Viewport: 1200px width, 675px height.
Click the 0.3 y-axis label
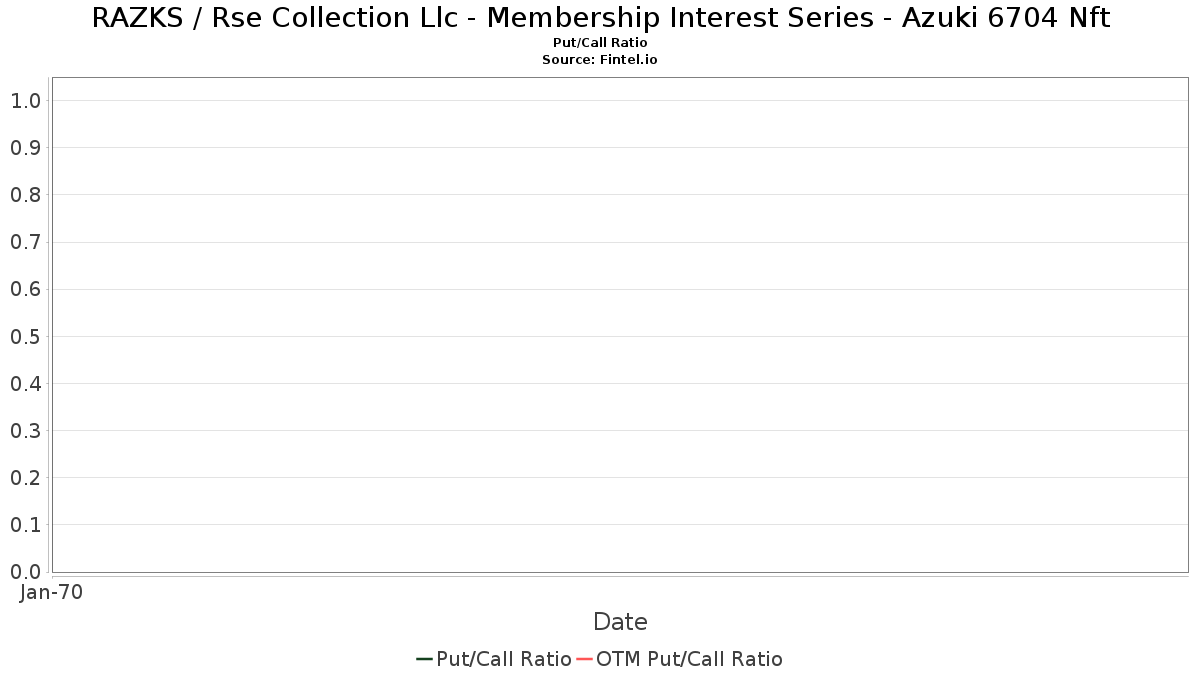(x=25, y=431)
